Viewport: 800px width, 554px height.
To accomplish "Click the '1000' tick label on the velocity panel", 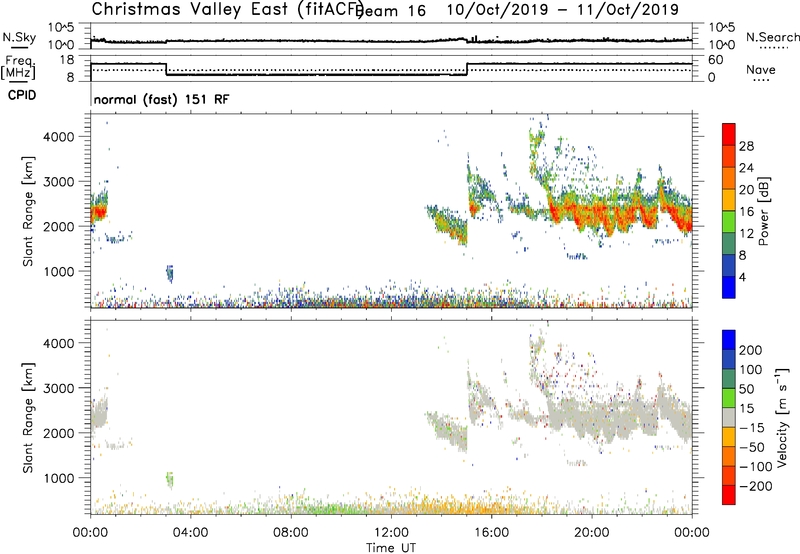I will [59, 478].
